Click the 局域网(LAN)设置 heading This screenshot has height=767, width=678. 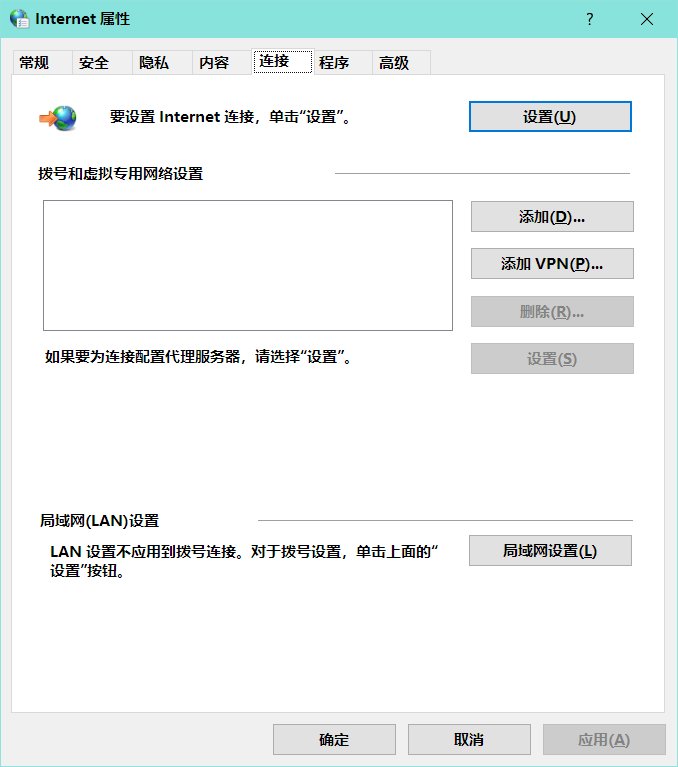[x=99, y=520]
